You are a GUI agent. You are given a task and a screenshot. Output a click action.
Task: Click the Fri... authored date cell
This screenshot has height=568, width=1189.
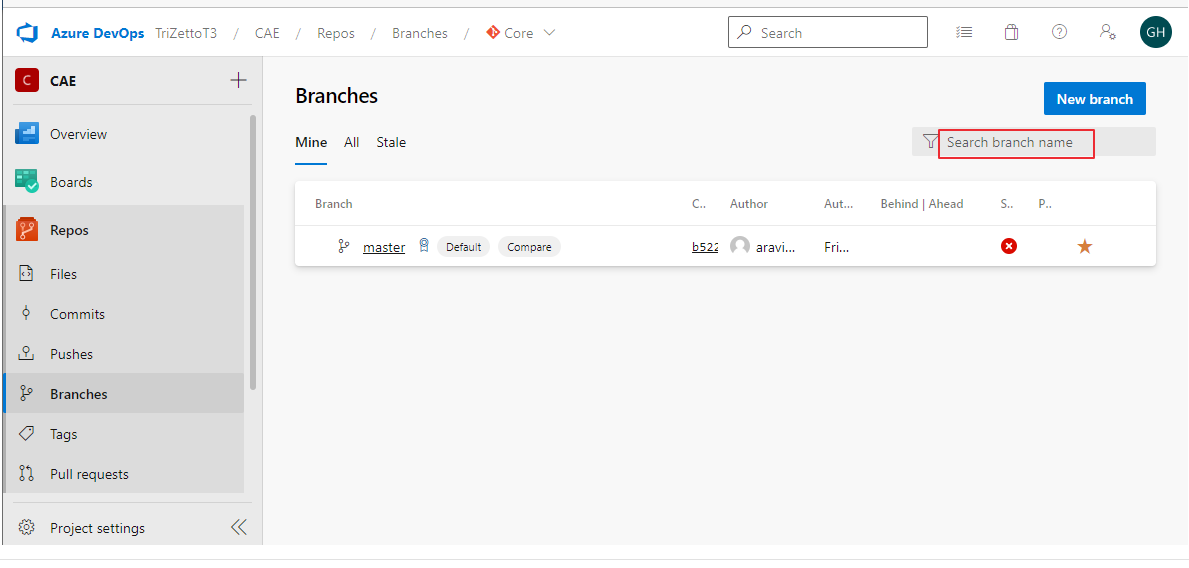coord(837,246)
